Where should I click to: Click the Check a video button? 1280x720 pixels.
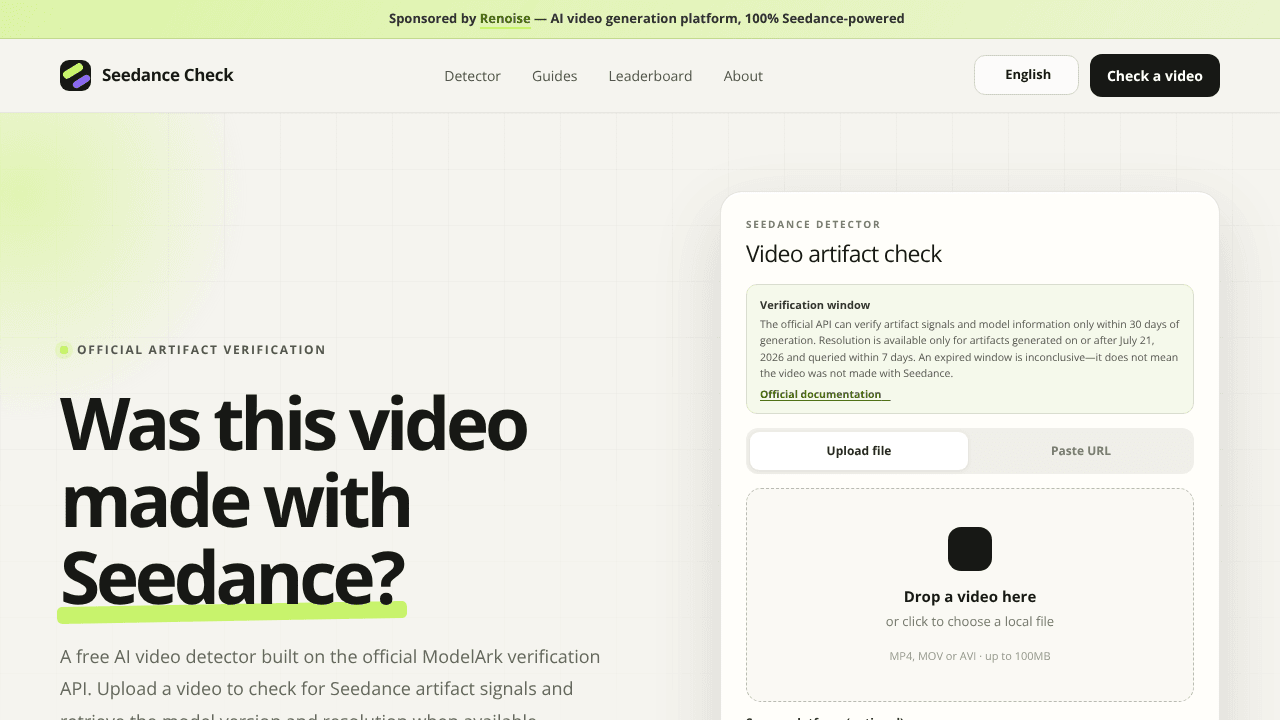coord(1155,76)
